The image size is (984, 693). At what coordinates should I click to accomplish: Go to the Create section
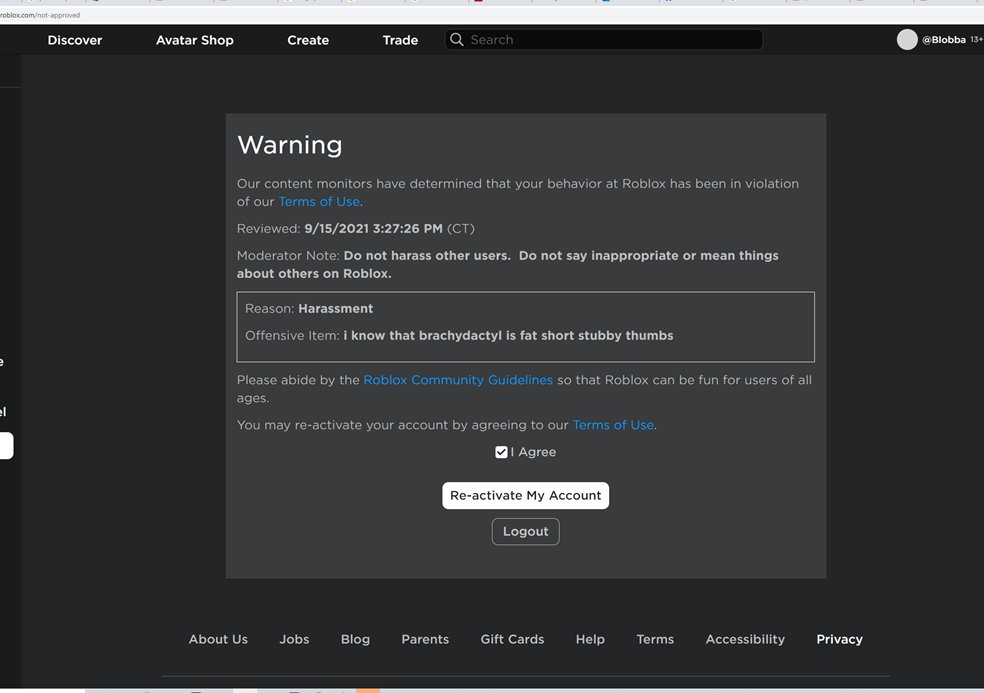click(308, 40)
